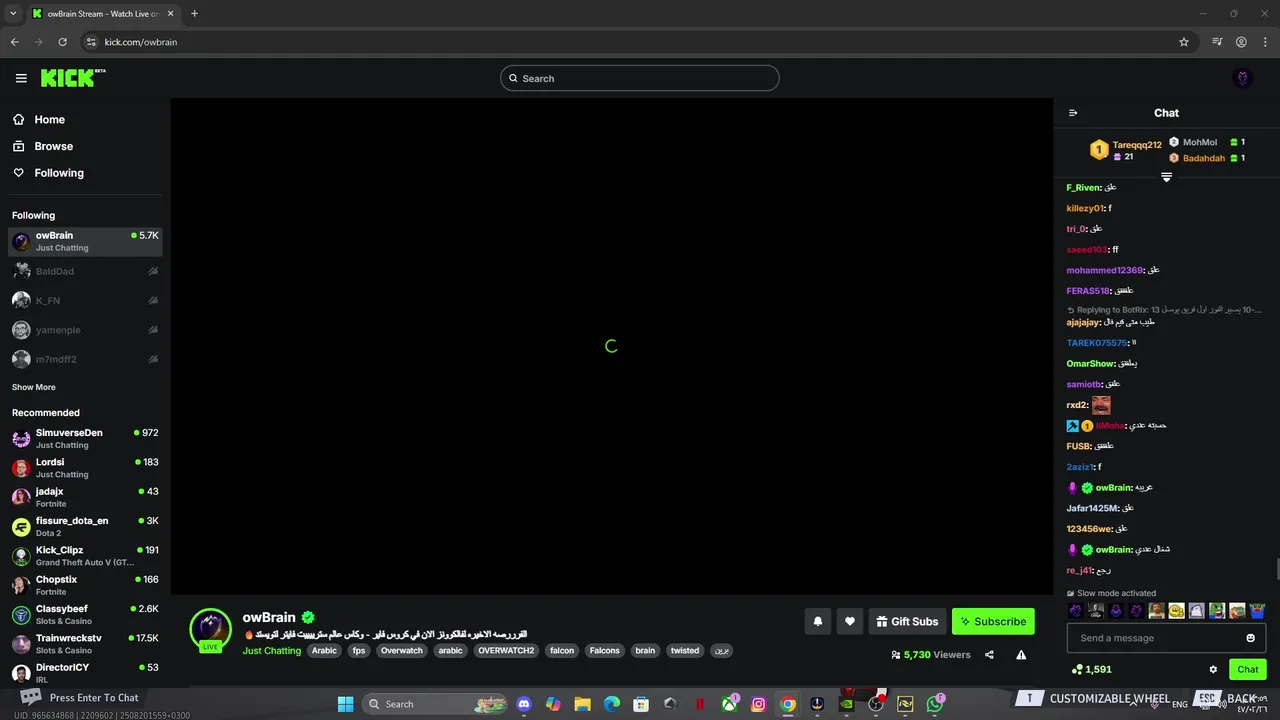Open Windows Start menu
The height and width of the screenshot is (720, 1280).
345,704
